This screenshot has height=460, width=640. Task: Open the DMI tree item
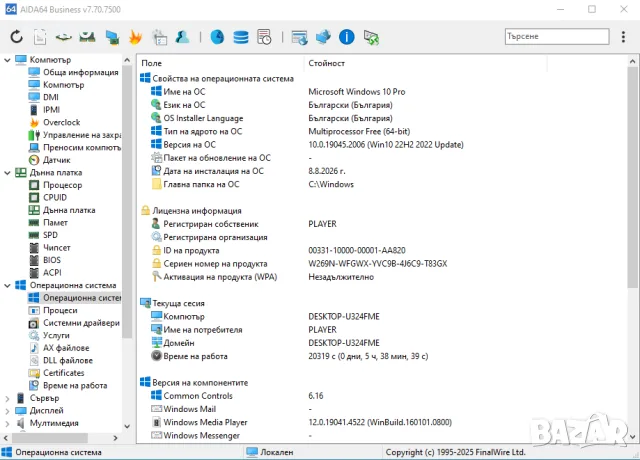51,97
